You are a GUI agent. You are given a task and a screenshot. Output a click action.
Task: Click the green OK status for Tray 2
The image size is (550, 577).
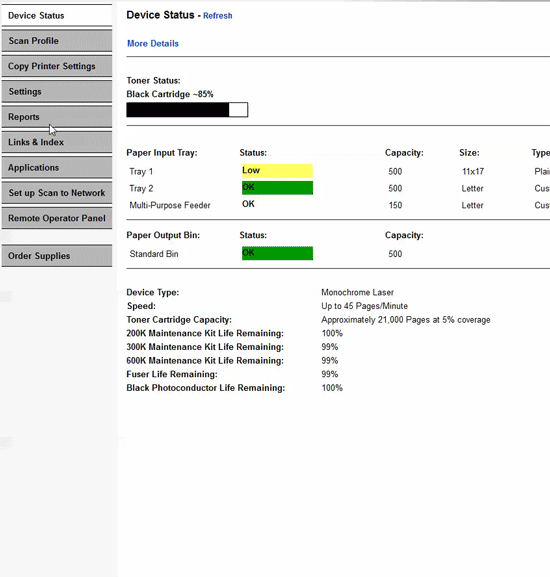pos(277,188)
